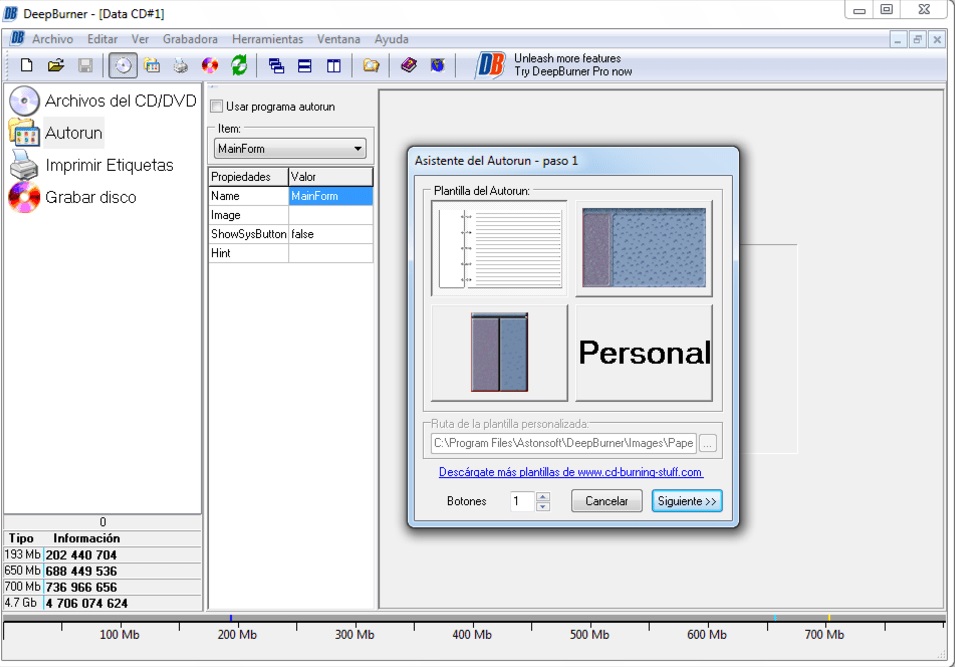This screenshot has width=955, height=667.
Task: Select Imprimir Etiquetas label
Action: [x=110, y=165]
